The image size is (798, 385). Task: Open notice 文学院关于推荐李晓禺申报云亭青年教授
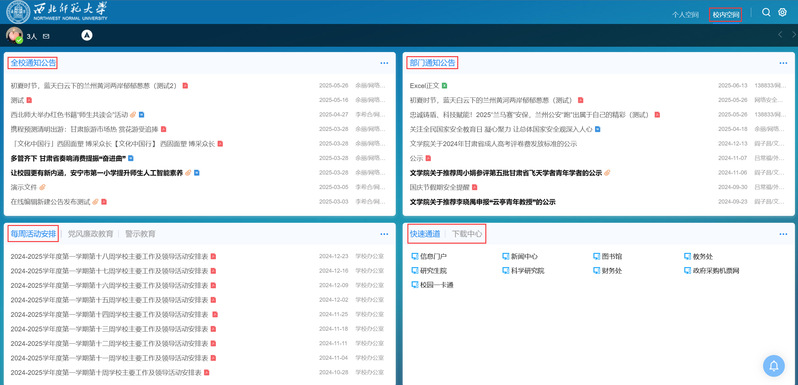click(x=482, y=202)
